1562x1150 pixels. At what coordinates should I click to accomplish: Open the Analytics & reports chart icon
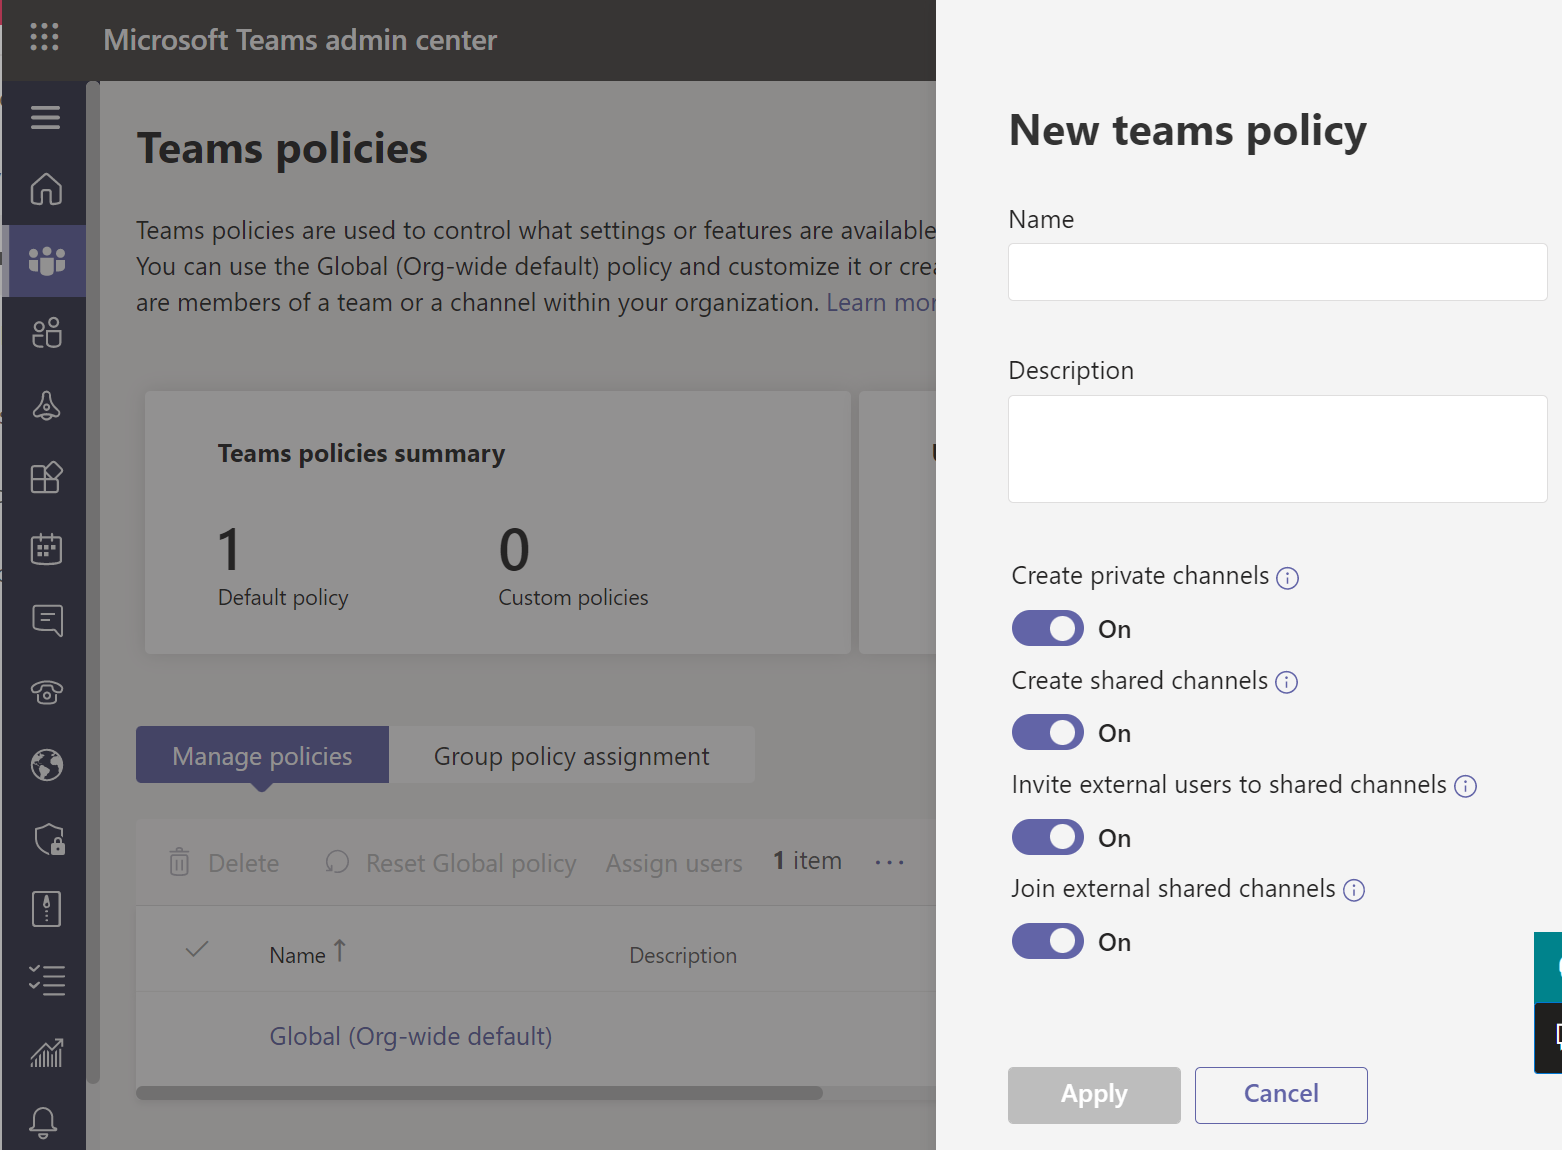47,1052
